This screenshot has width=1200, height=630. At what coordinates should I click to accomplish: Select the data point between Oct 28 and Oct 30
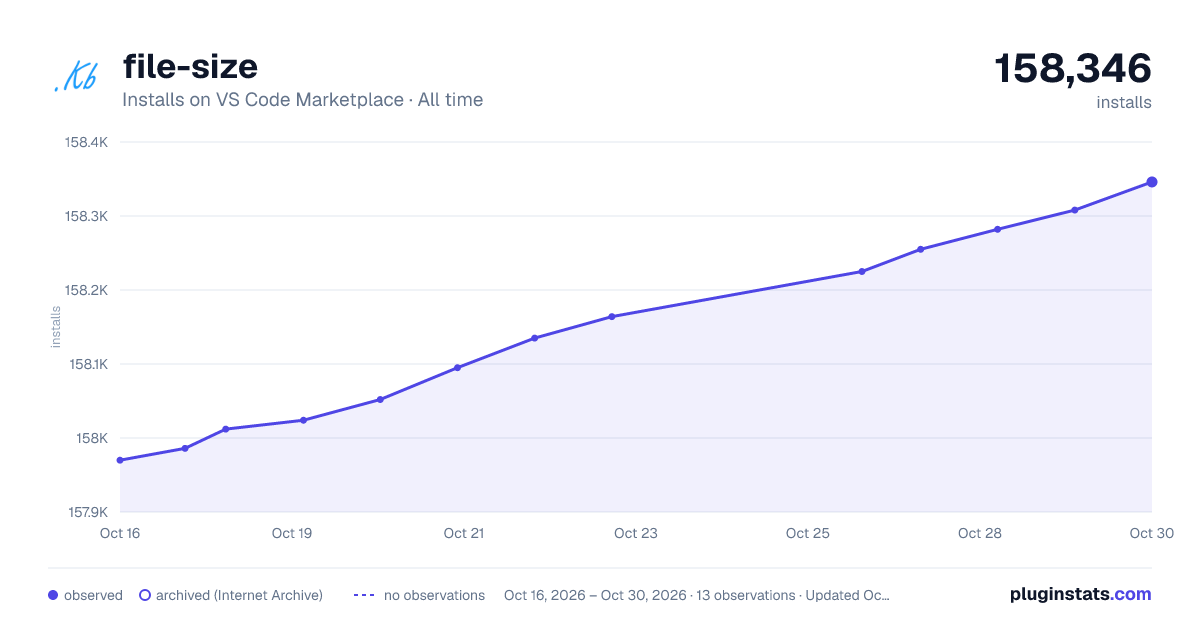click(1075, 210)
